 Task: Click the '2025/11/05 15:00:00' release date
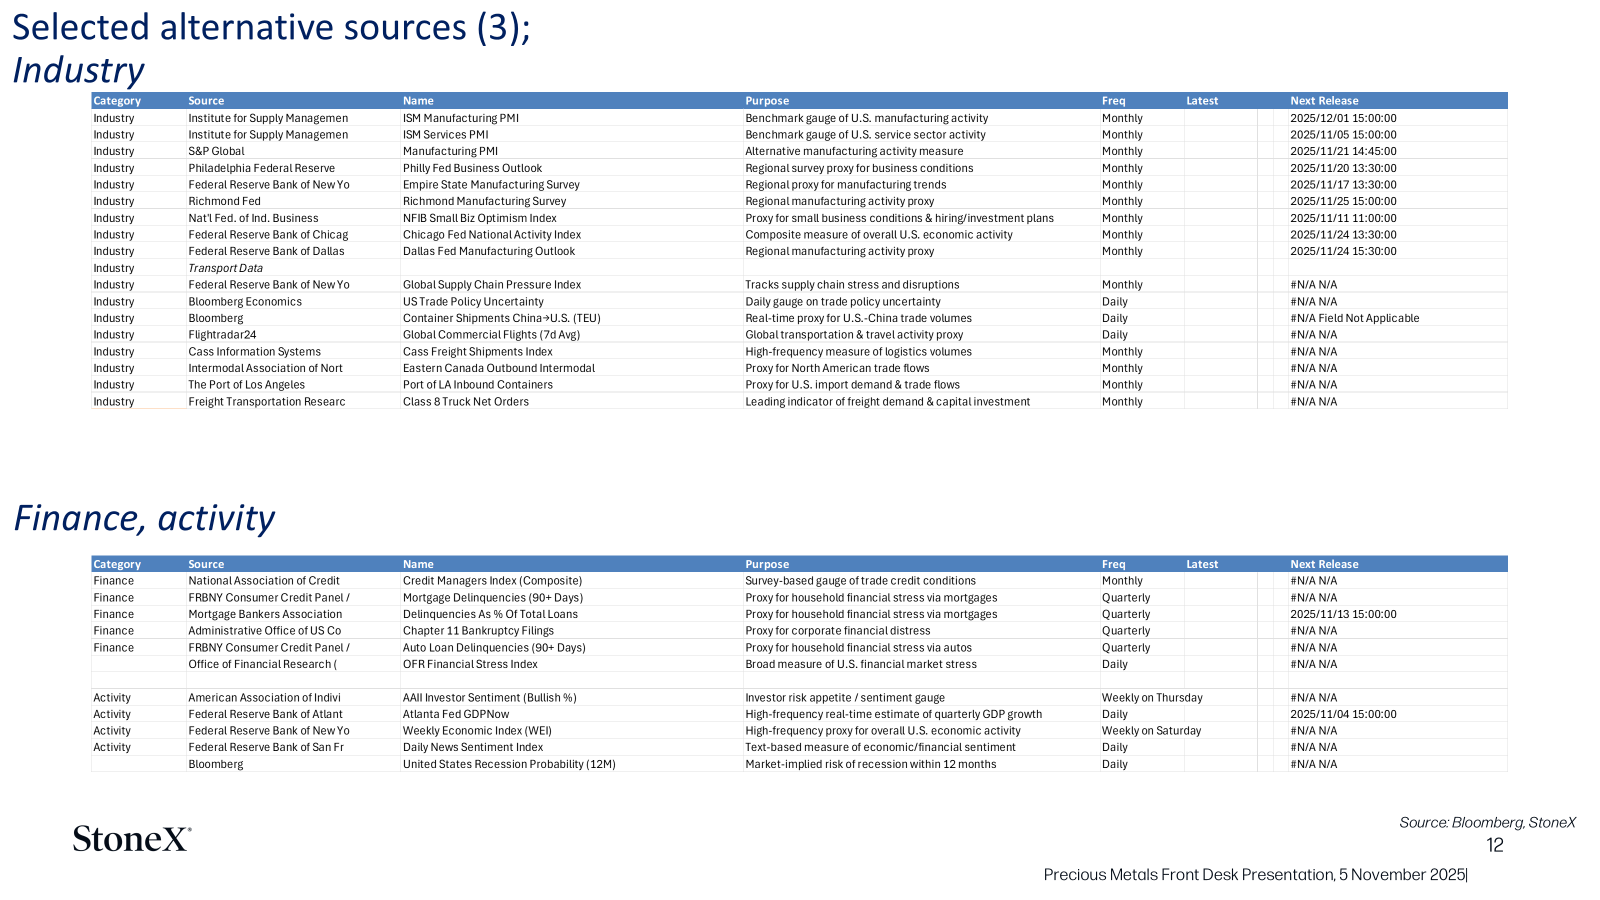(x=1343, y=135)
